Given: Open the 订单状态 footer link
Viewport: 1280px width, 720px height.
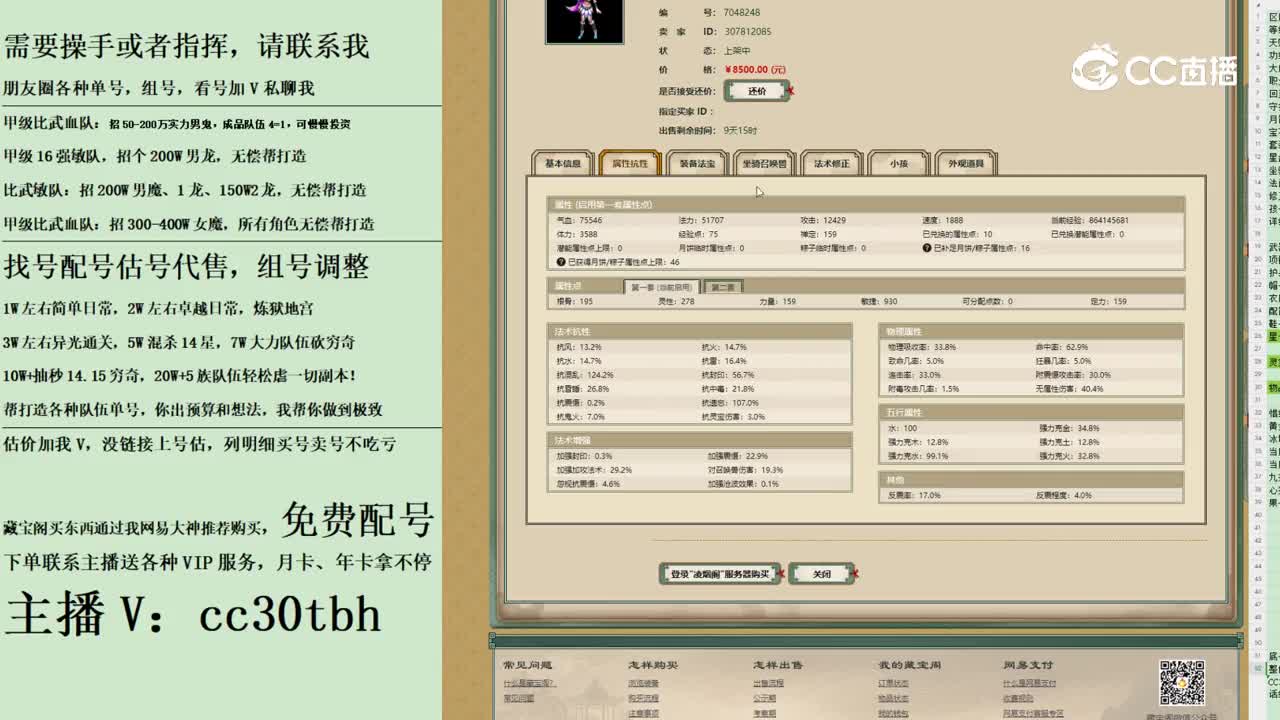Looking at the screenshot, I should pos(893,684).
